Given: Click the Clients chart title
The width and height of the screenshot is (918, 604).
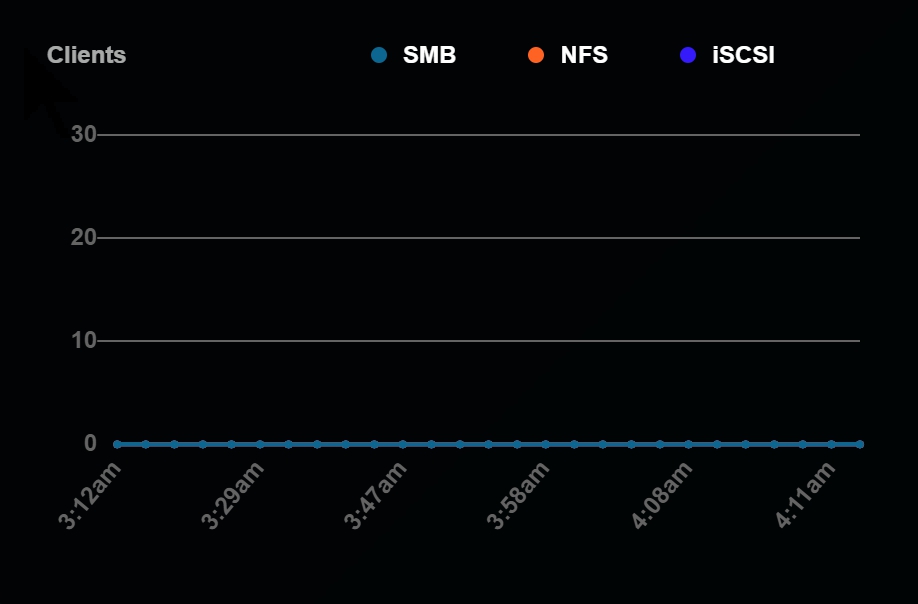Looking at the screenshot, I should pos(87,56).
